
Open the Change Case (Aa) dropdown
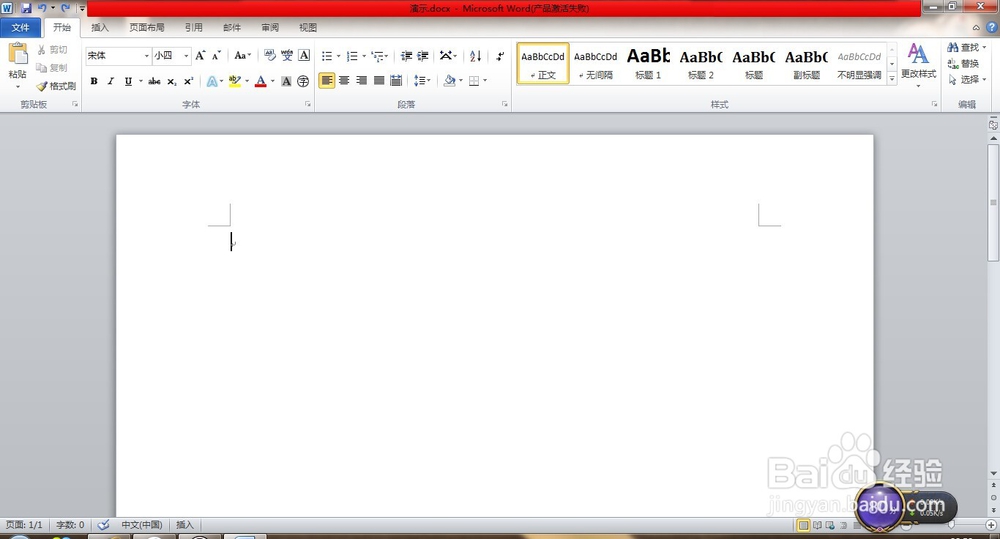(242, 55)
